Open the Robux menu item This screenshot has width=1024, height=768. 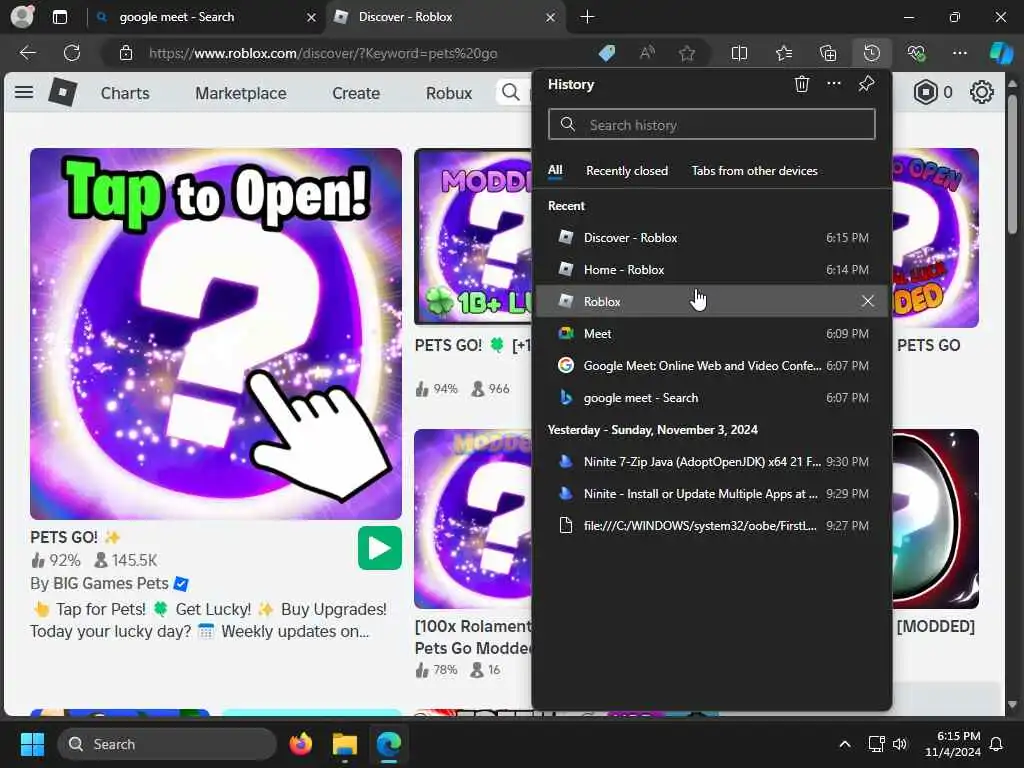[449, 93]
